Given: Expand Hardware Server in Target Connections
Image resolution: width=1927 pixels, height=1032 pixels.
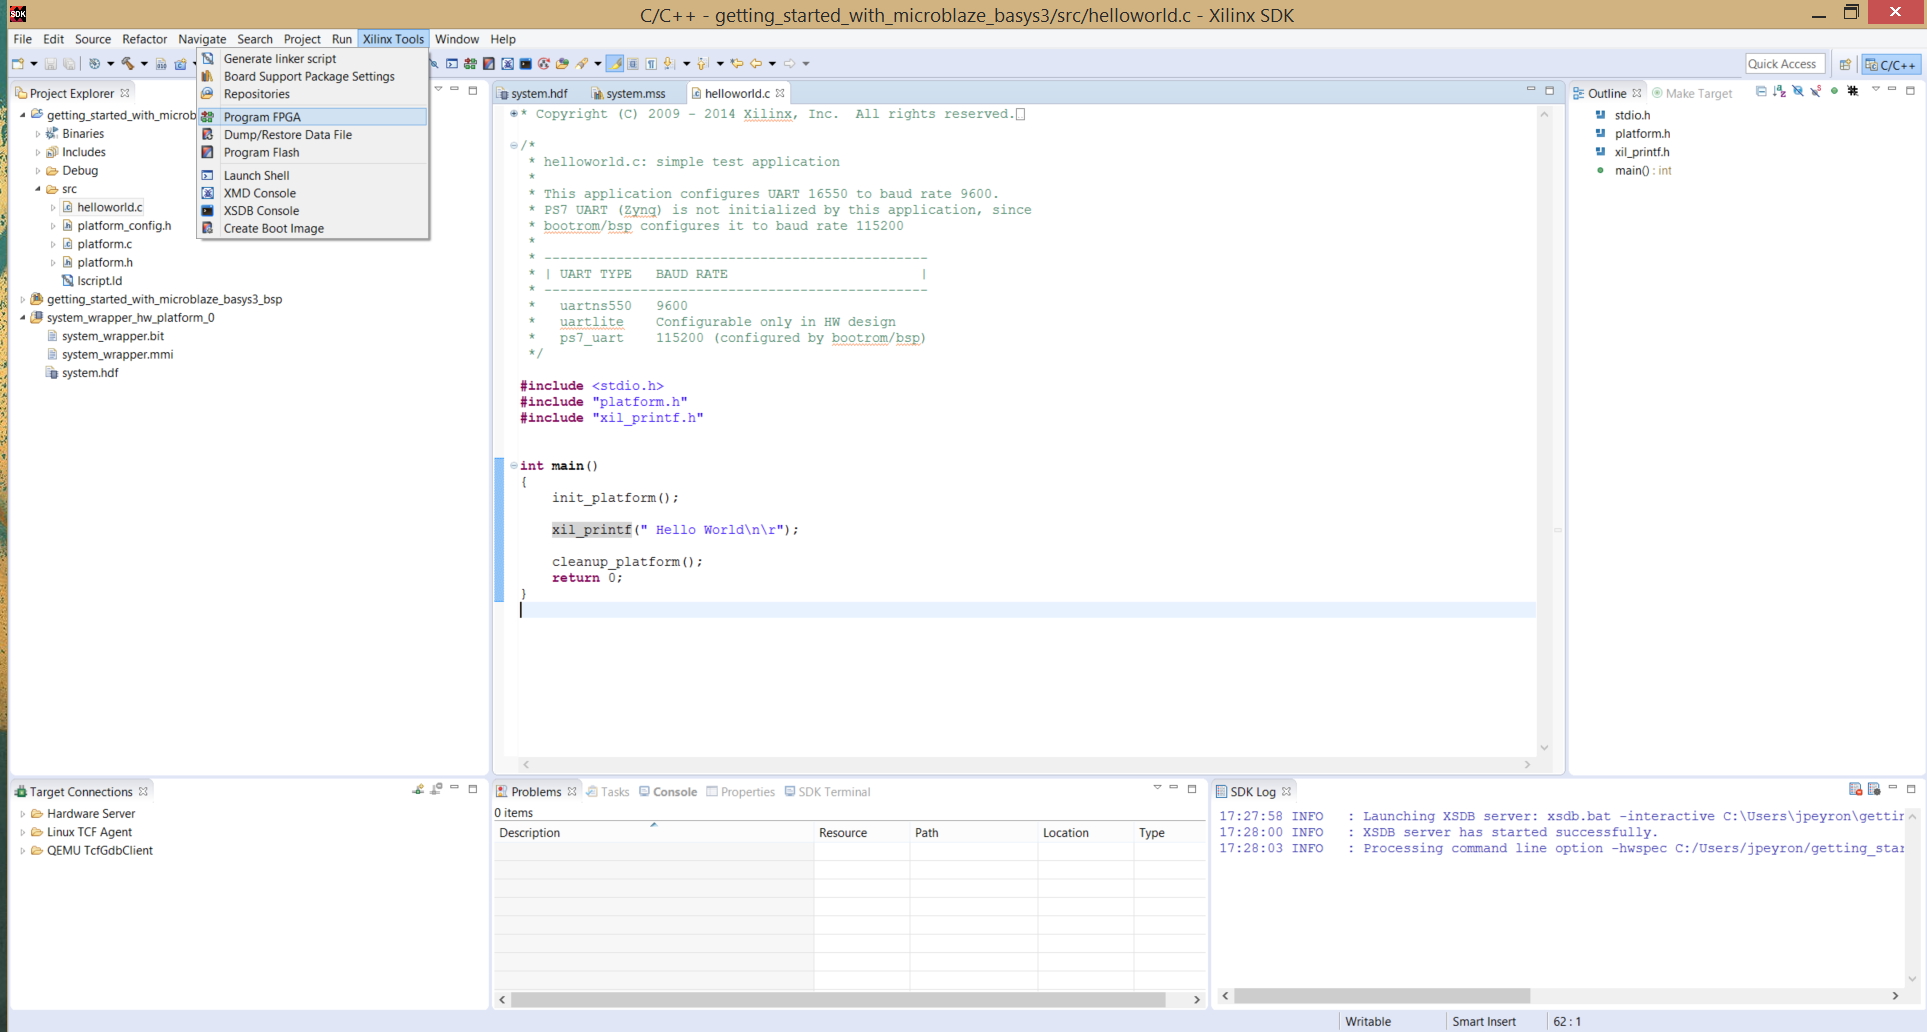Looking at the screenshot, I should 23,814.
